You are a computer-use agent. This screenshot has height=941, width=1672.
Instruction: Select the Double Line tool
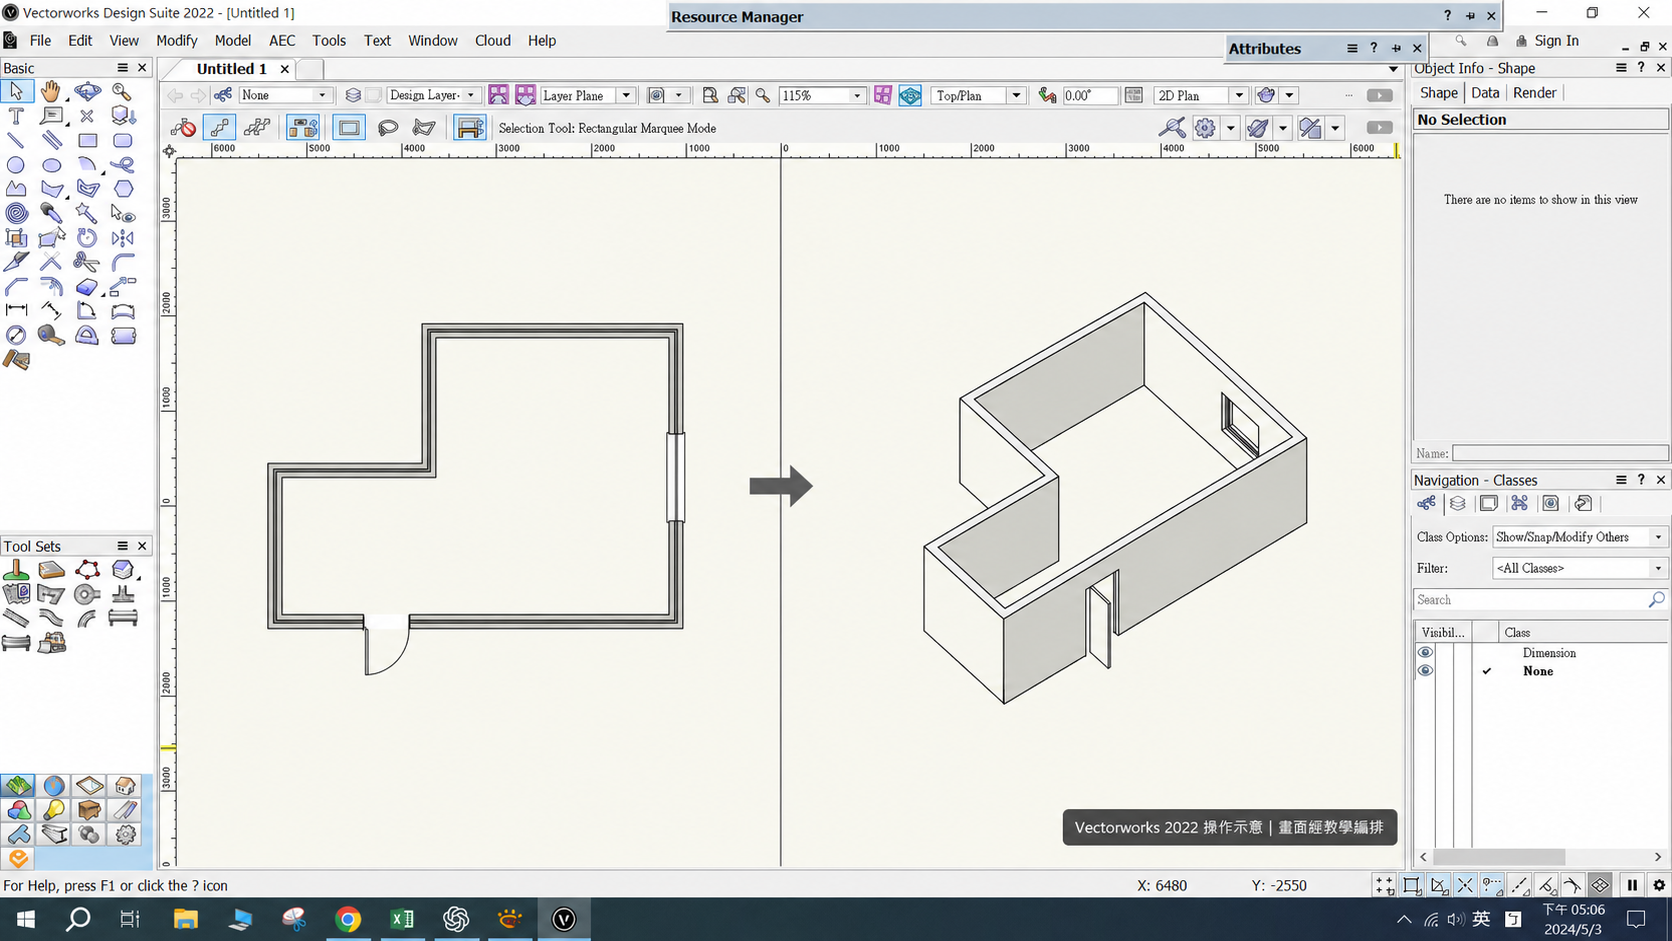tap(51, 140)
